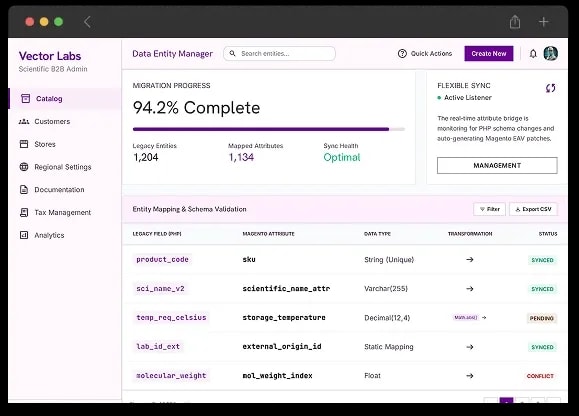The image size is (579, 416).
Task: Click the scientific_name_attr attribute
Action: 286,289
